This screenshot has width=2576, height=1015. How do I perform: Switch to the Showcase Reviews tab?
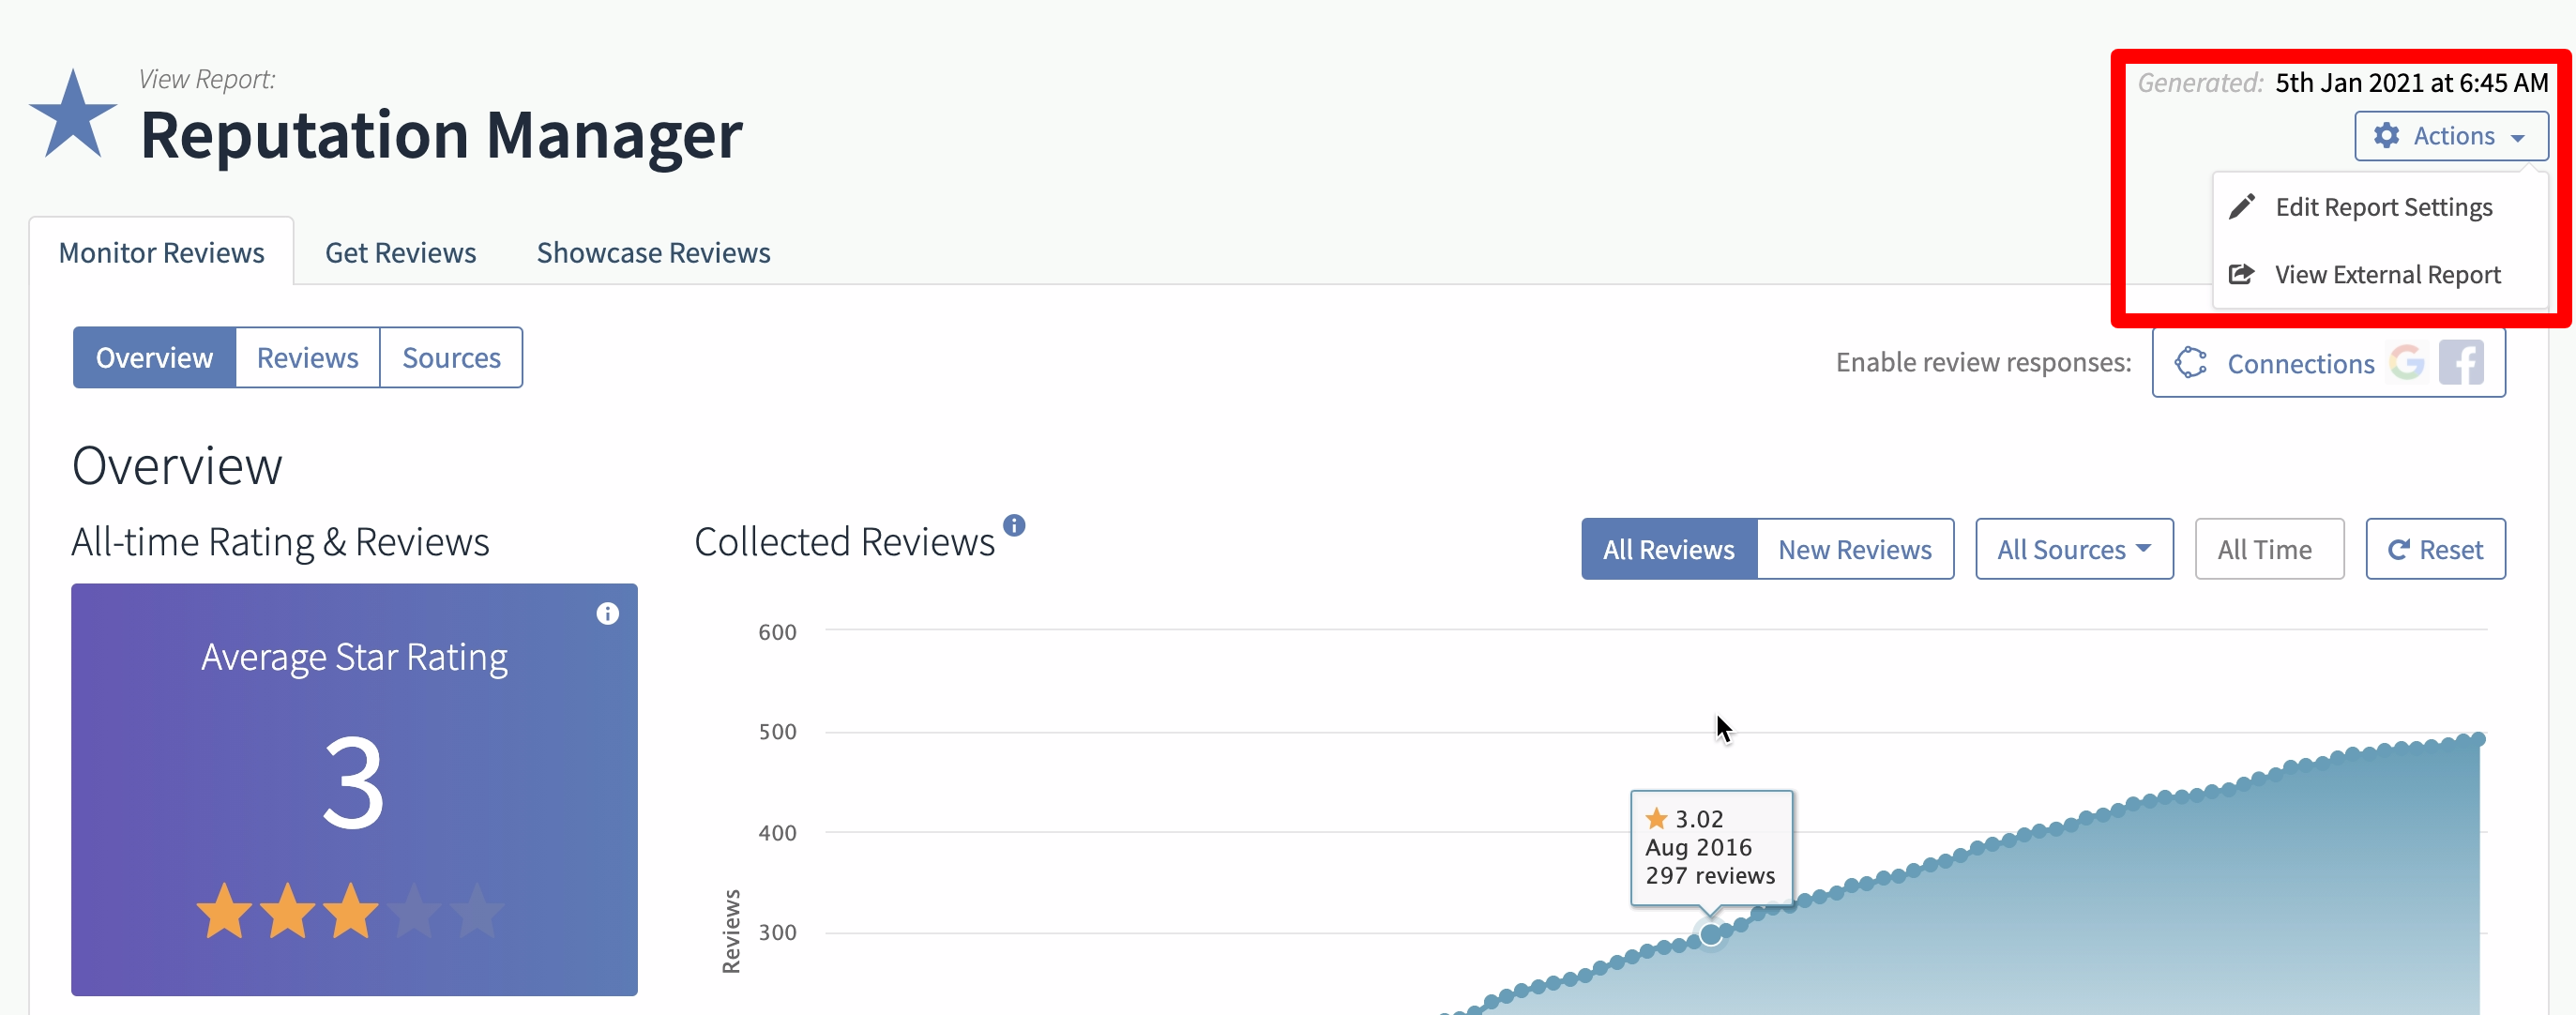point(653,252)
